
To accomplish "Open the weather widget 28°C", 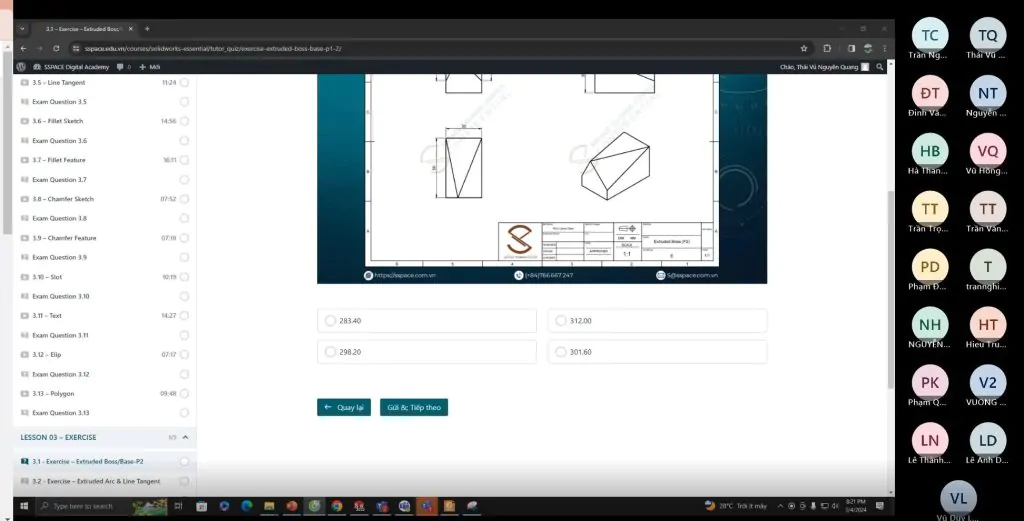I will 735,506.
